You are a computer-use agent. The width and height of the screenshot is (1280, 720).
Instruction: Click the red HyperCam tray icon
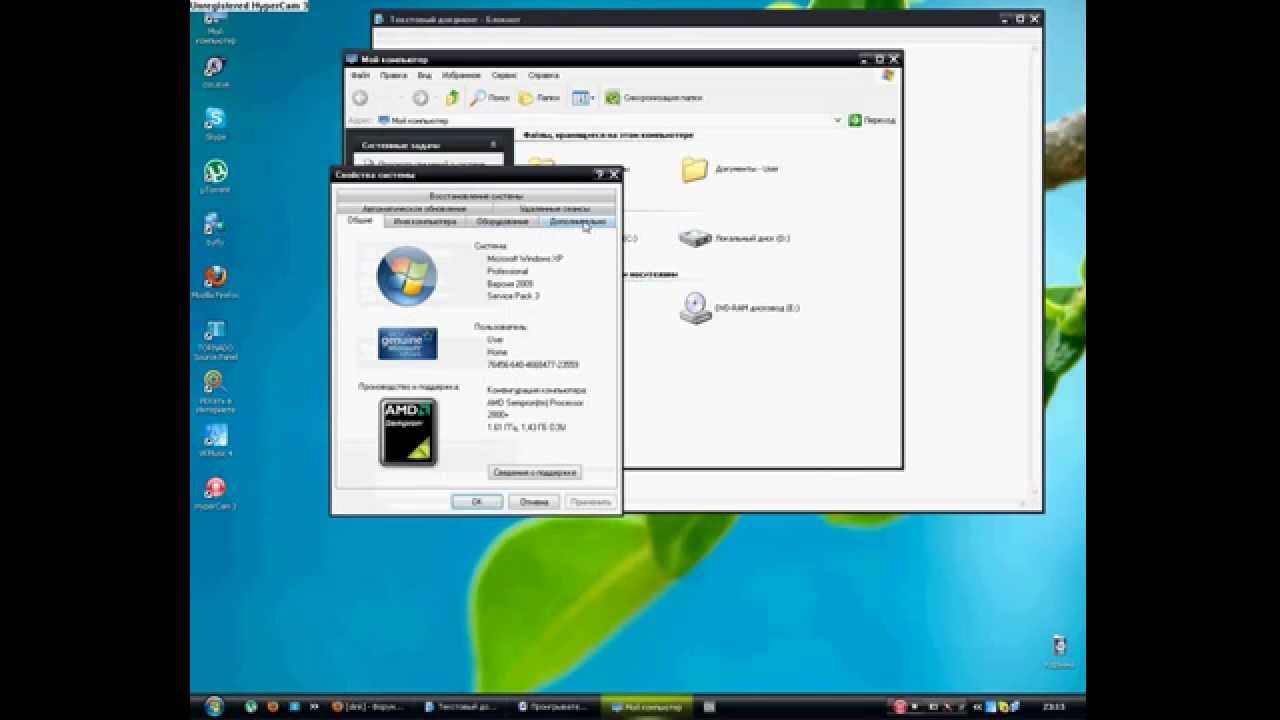[900, 706]
